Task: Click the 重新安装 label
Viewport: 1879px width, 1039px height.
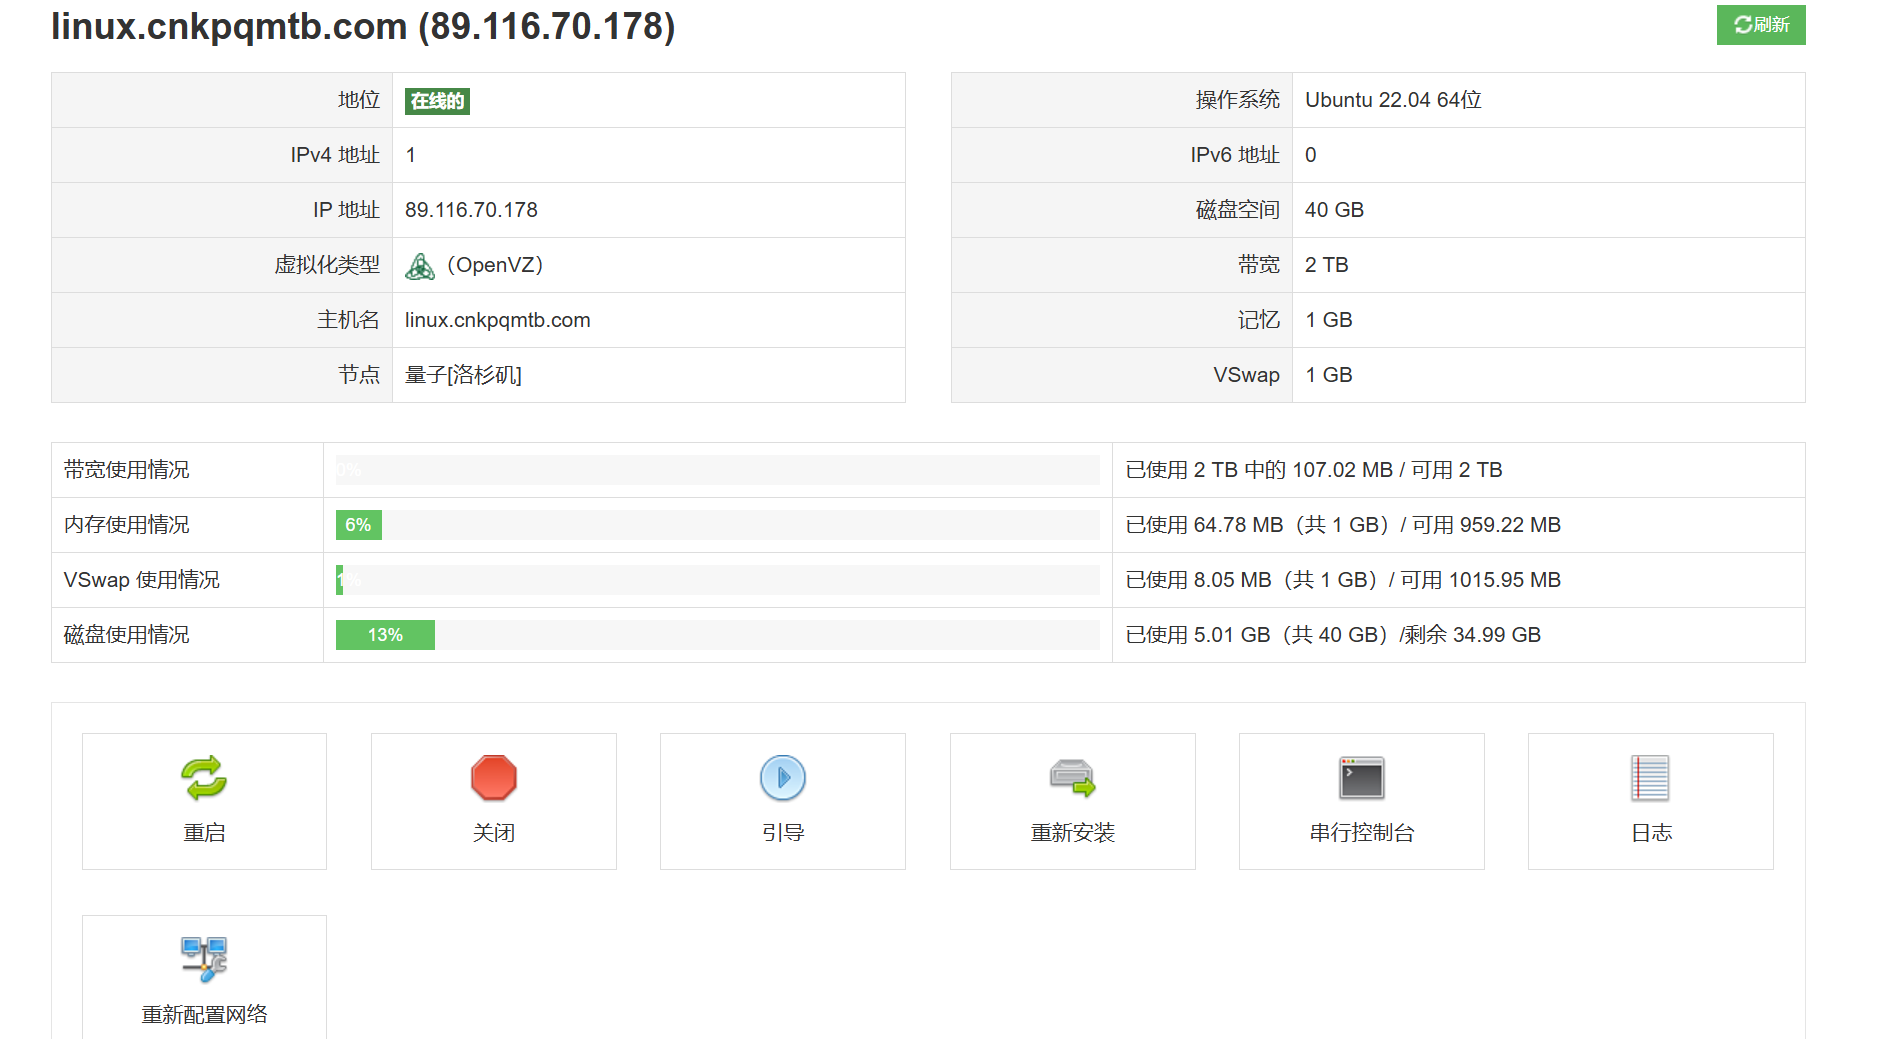Action: [1072, 833]
